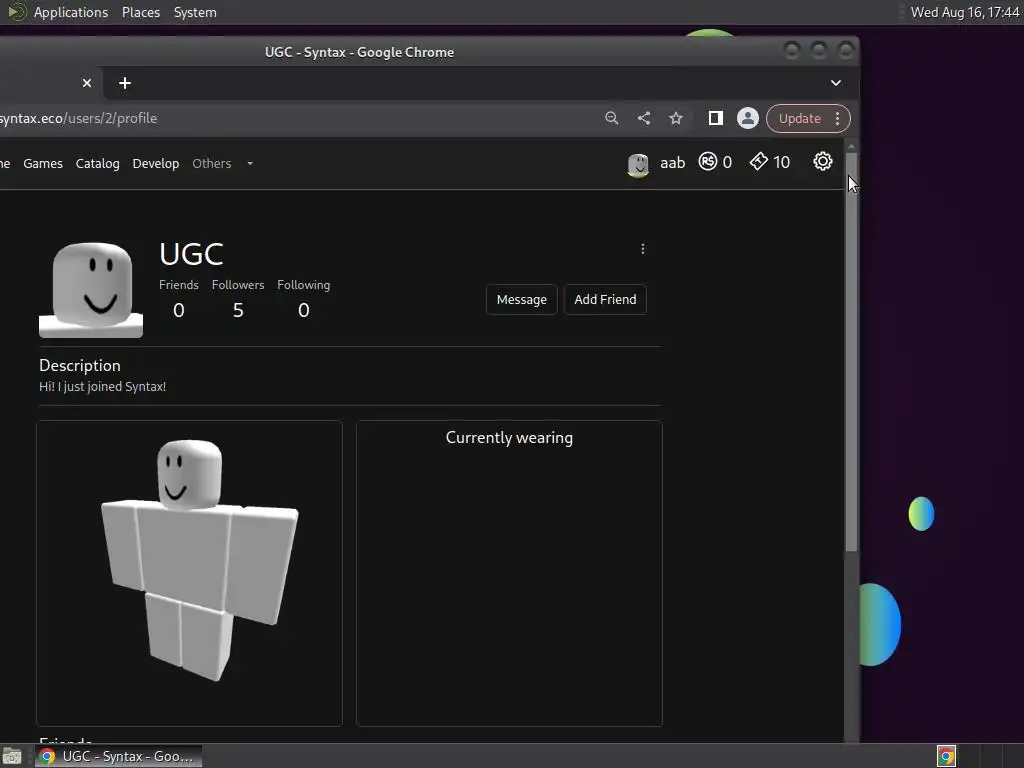
Task: Open the Places system menu
Action: tap(141, 12)
